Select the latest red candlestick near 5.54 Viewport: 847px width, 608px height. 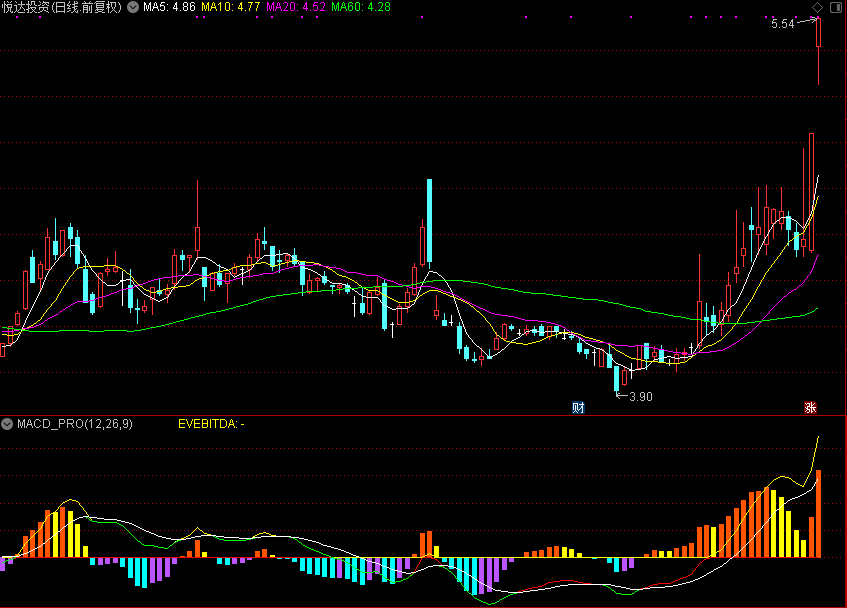[x=818, y=35]
